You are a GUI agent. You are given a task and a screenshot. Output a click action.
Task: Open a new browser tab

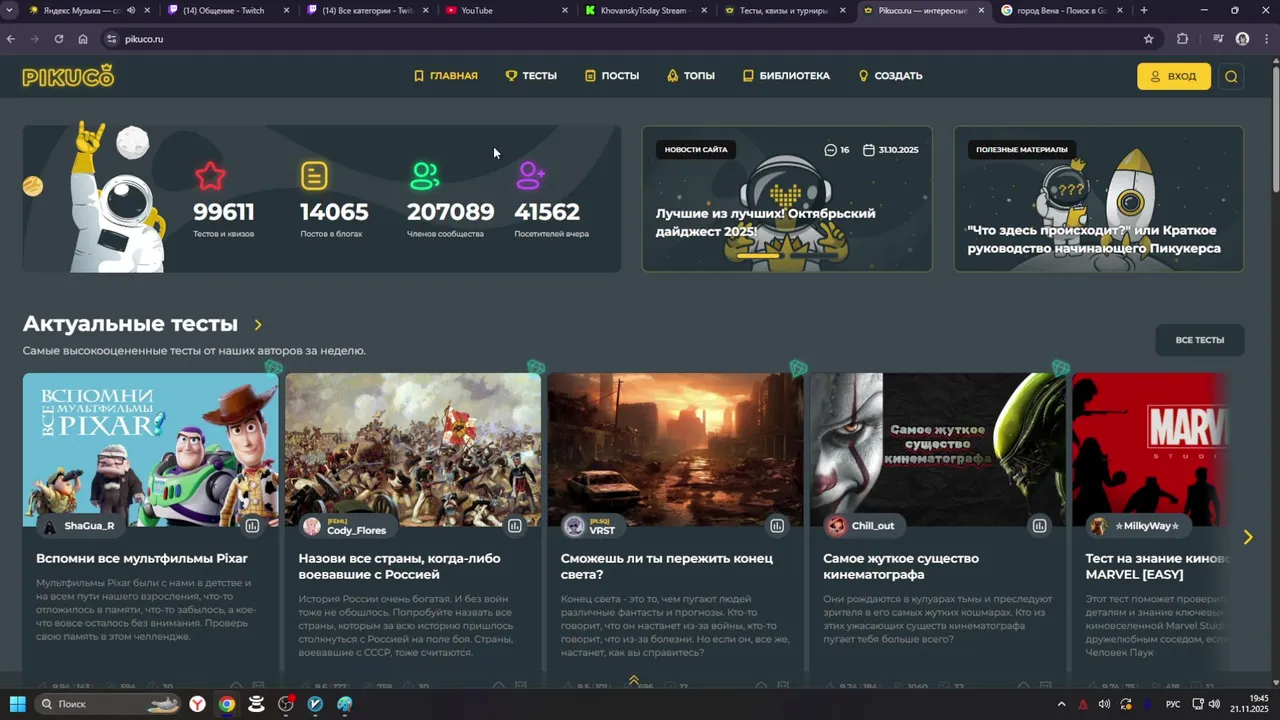coord(1144,11)
